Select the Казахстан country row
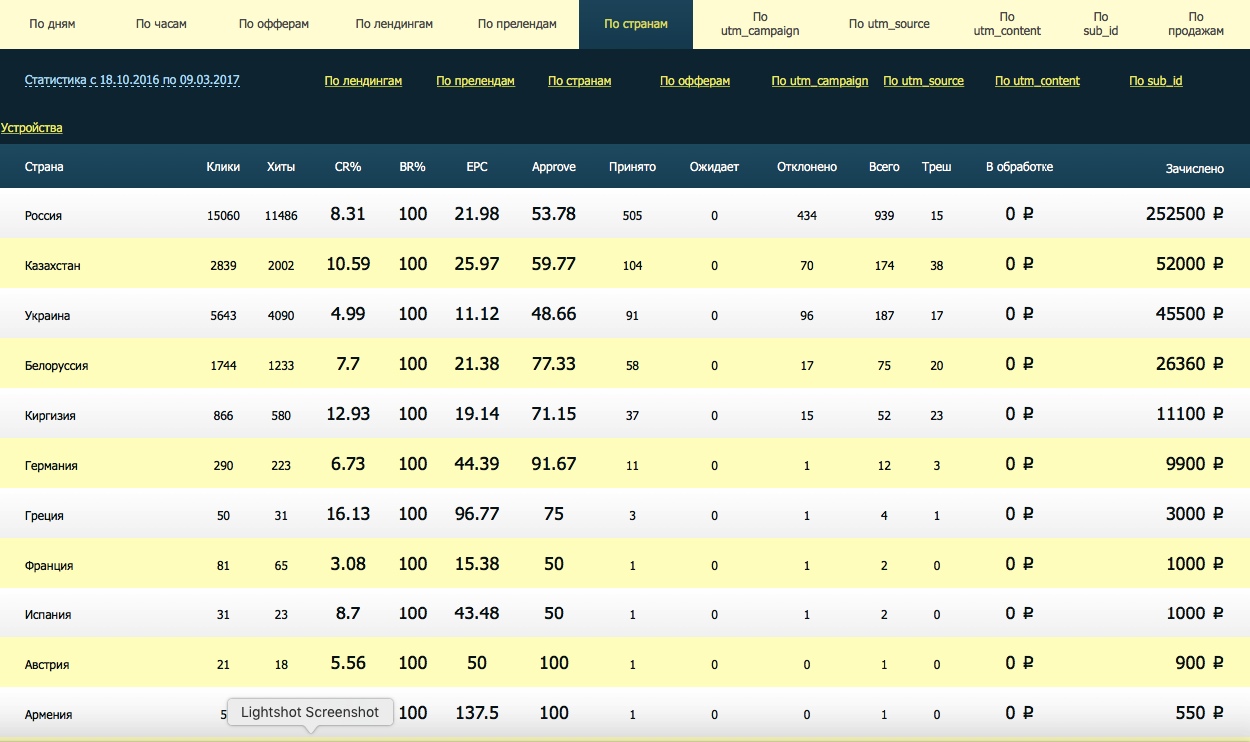Image resolution: width=1250 pixels, height=742 pixels. tap(625, 264)
